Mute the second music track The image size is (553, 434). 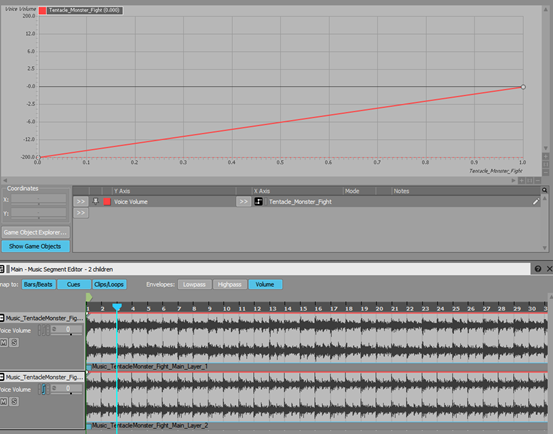(4, 401)
